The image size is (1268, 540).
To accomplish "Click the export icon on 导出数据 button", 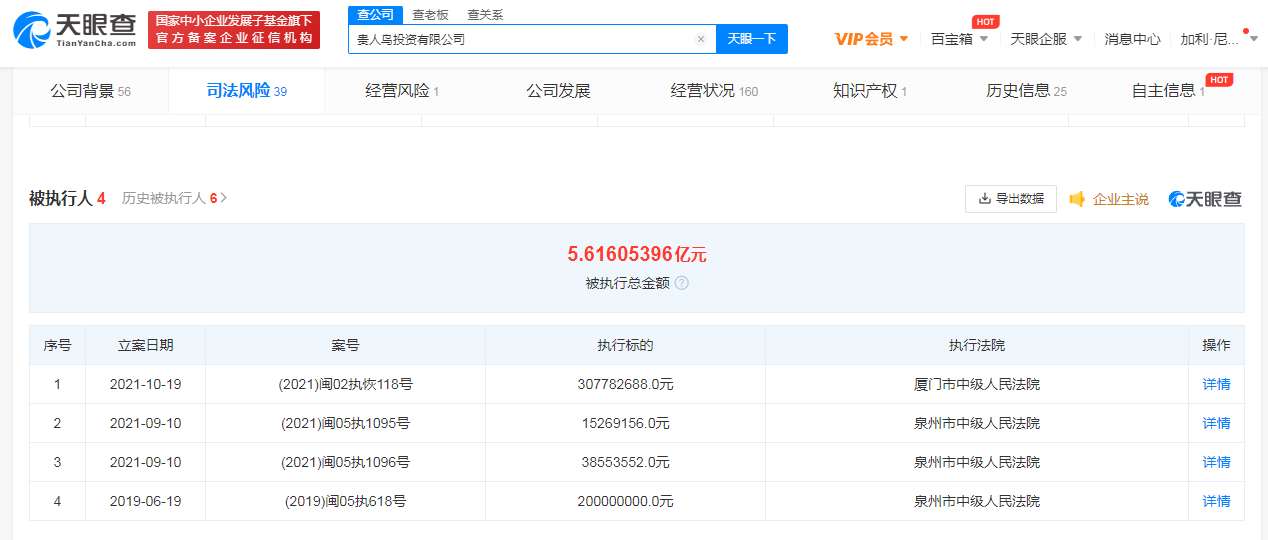I will pos(984,199).
